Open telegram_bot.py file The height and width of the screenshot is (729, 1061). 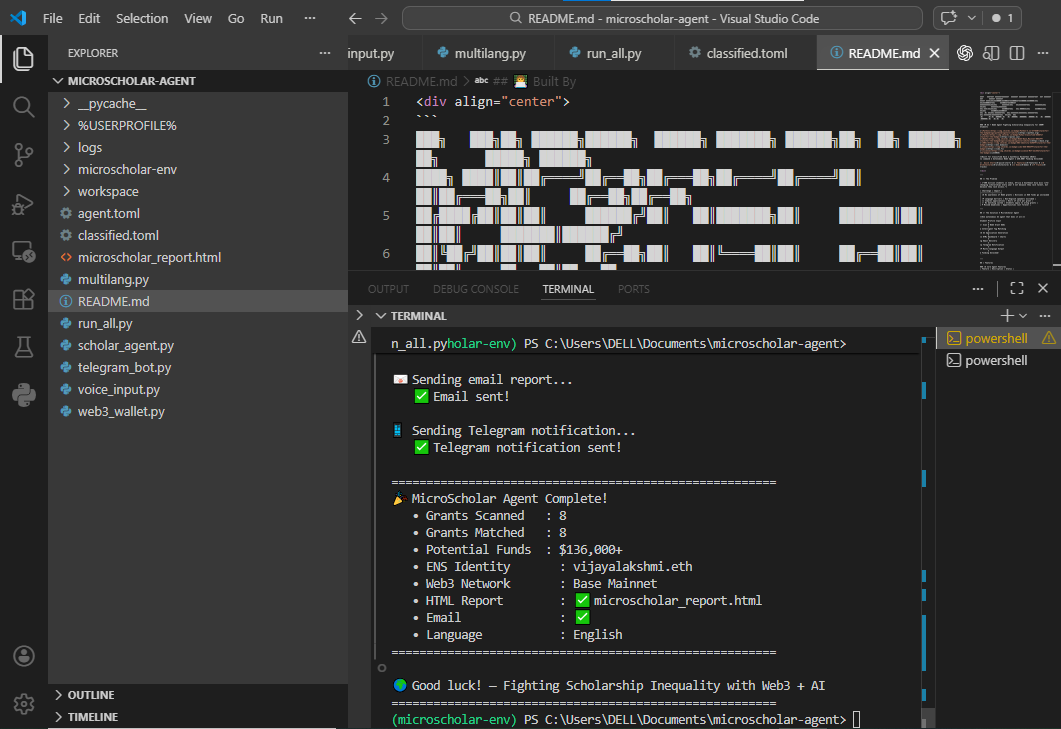125,368
